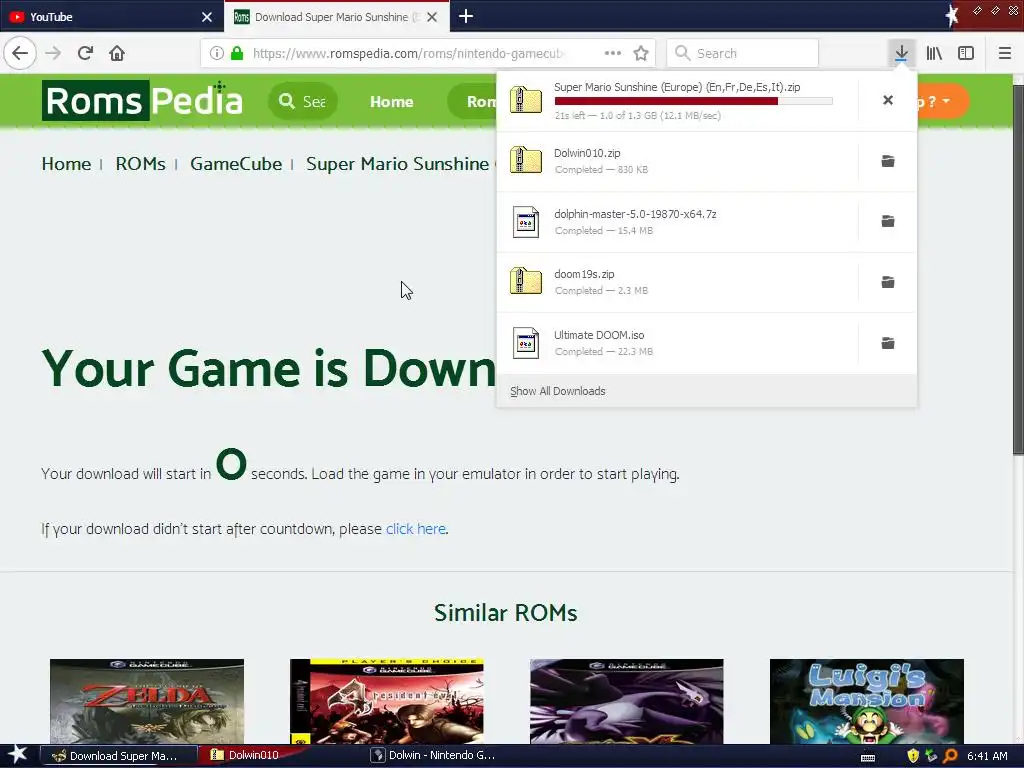The image size is (1024, 768).
Task: Click the Home breadcrumb link
Action: [x=66, y=164]
